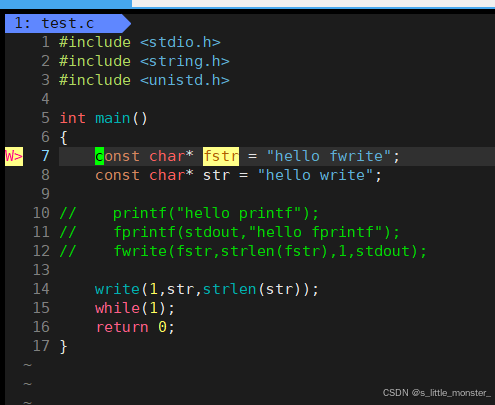Click the commented fprintf line
Viewport: 495px width, 405px height.
tap(229, 232)
